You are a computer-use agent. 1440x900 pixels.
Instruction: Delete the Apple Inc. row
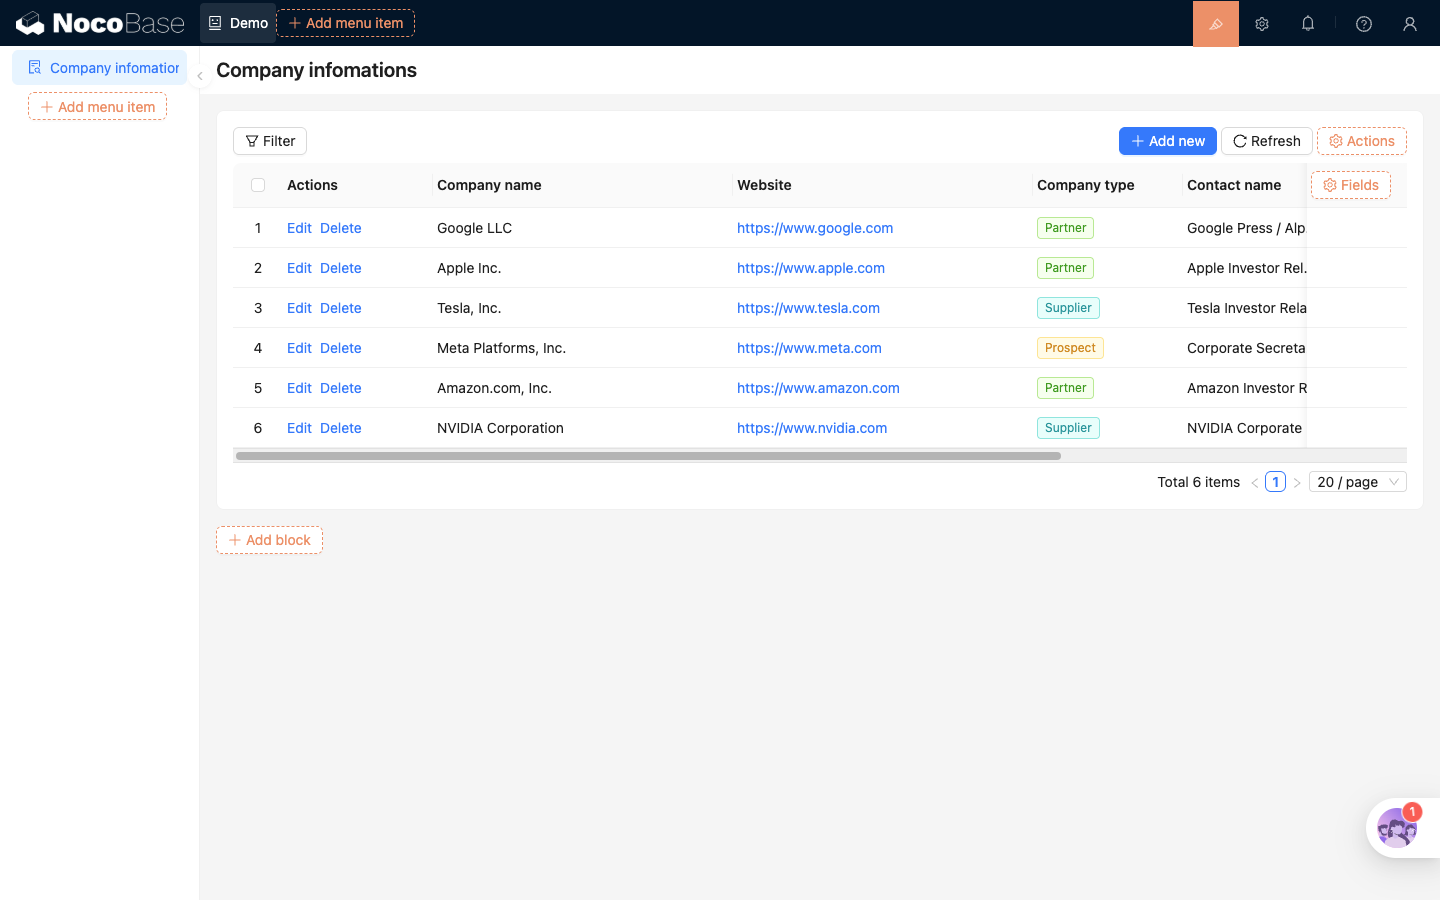341,268
